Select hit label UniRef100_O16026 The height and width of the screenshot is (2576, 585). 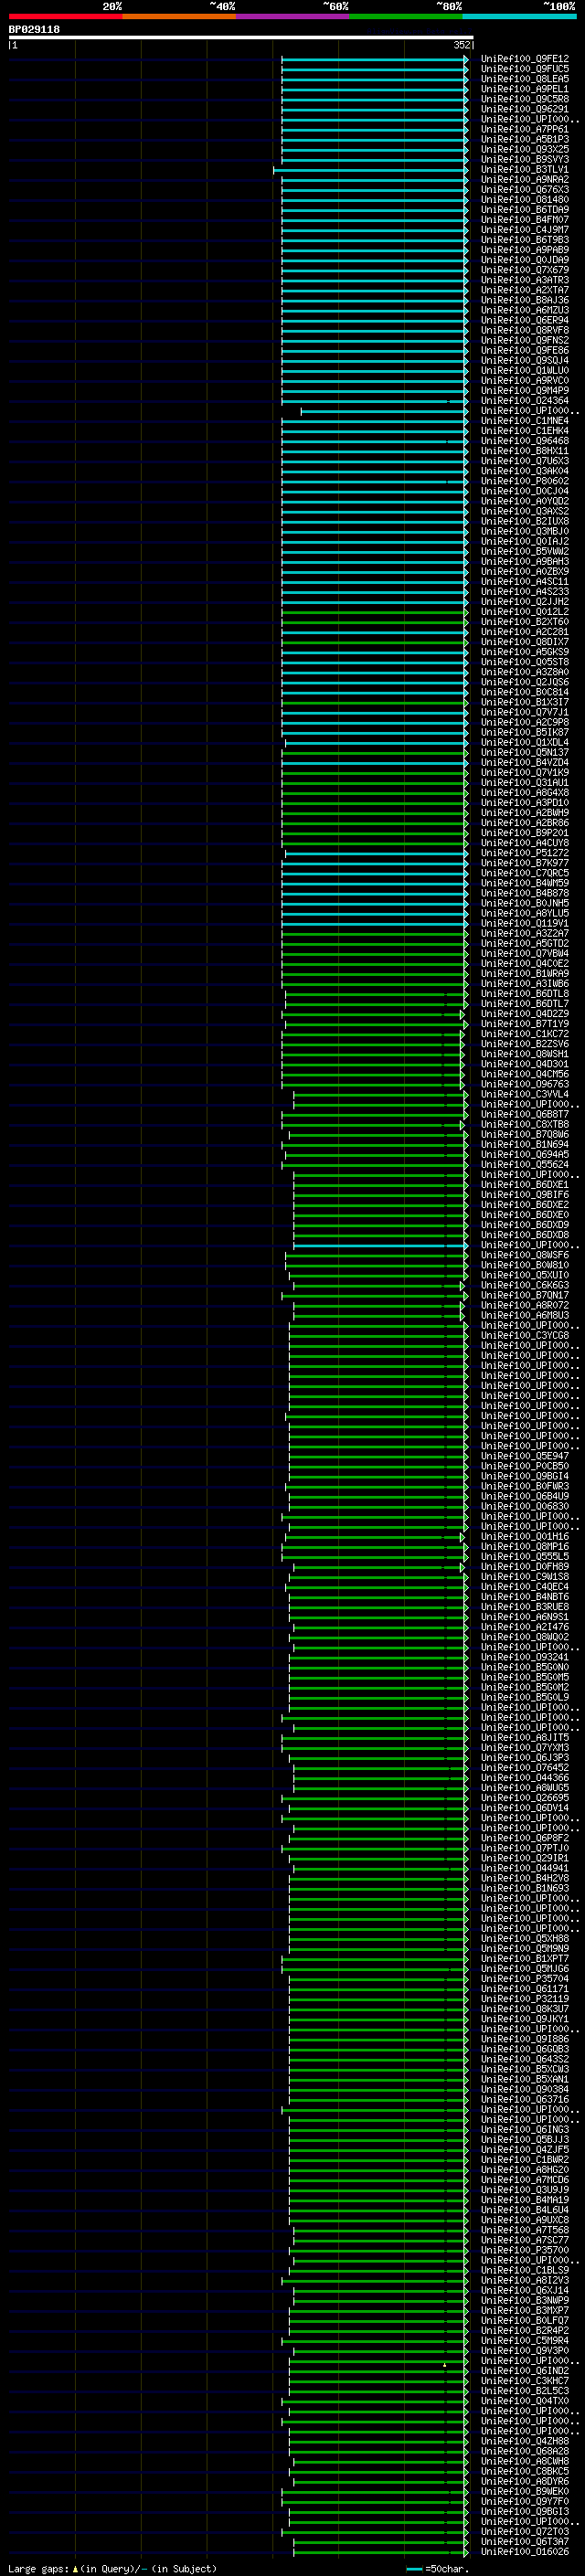pos(525,2552)
